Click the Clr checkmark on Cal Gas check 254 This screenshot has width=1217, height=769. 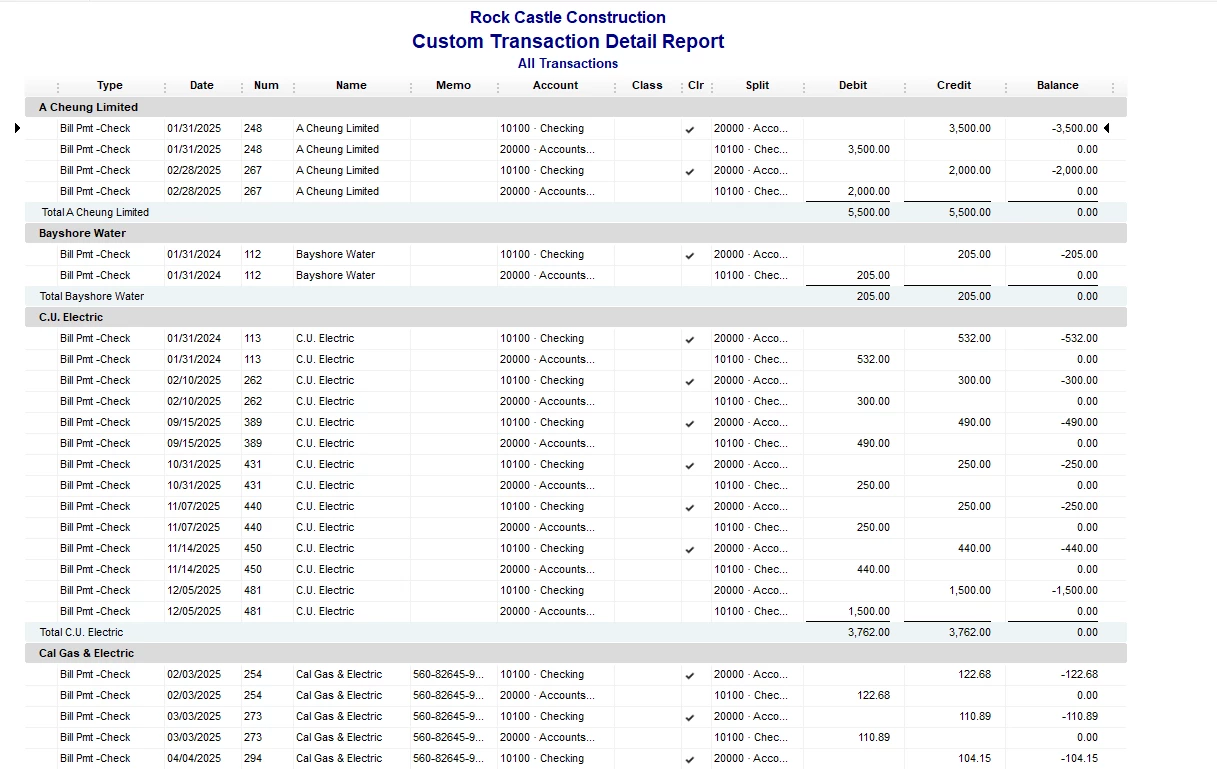click(689, 675)
